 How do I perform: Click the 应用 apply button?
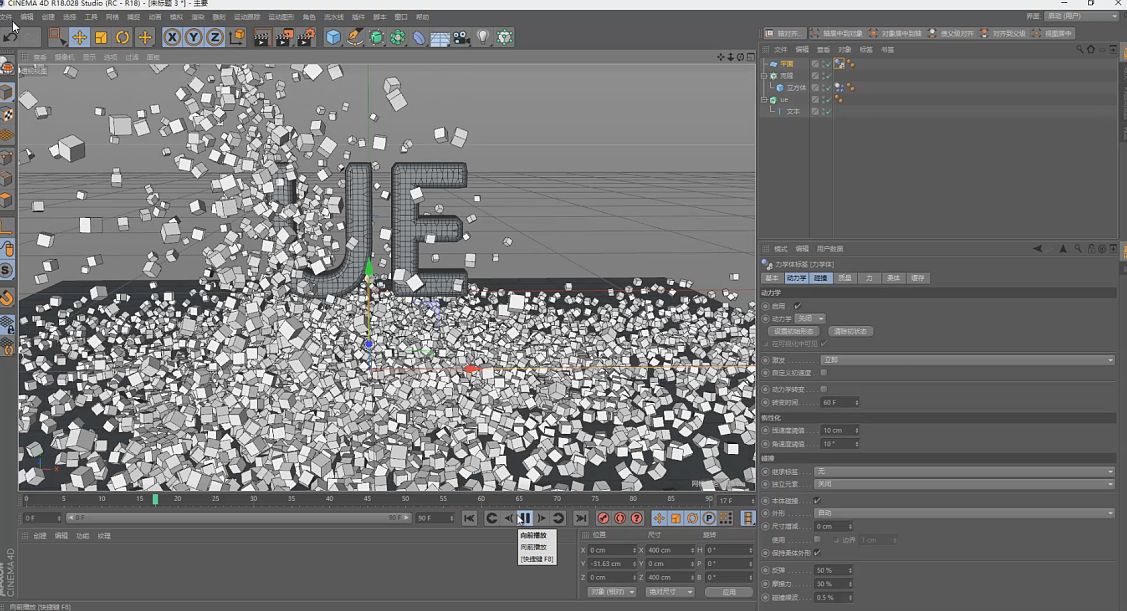pyautogui.click(x=729, y=592)
